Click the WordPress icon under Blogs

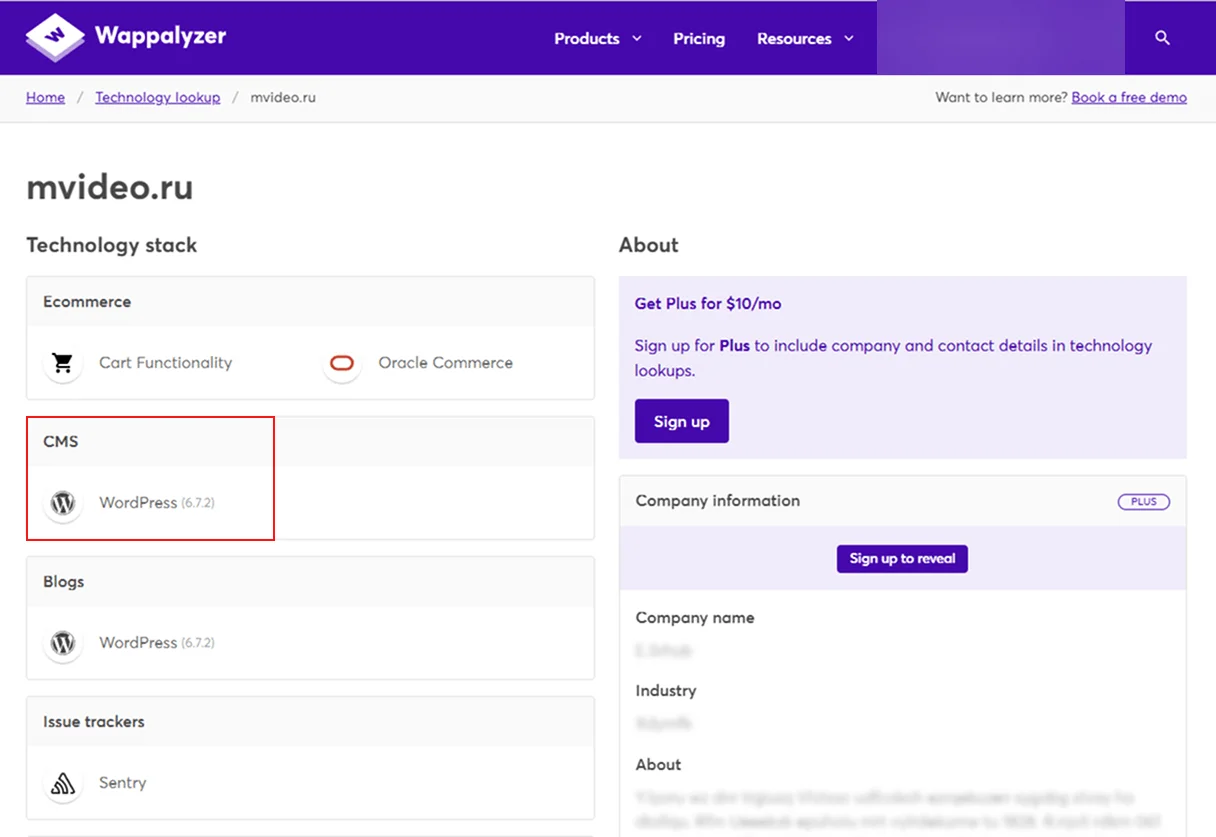63,643
